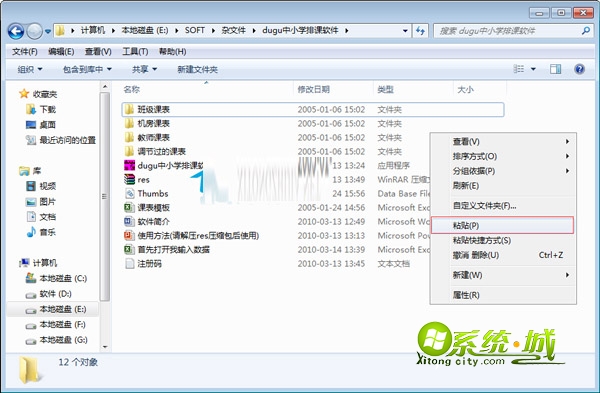Select the dugu中小学排课软件 application file
This screenshot has width=600, height=393.
(164, 165)
